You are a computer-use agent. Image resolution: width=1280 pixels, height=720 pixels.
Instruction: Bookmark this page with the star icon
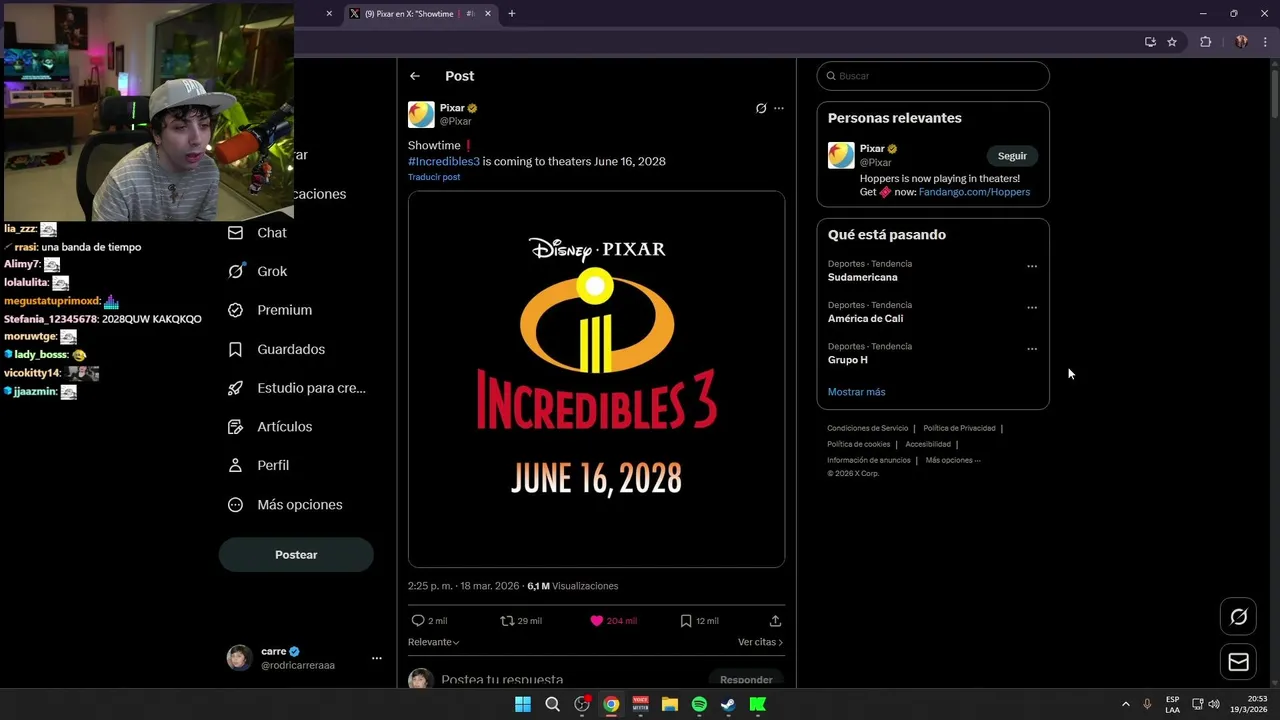[x=1172, y=42]
